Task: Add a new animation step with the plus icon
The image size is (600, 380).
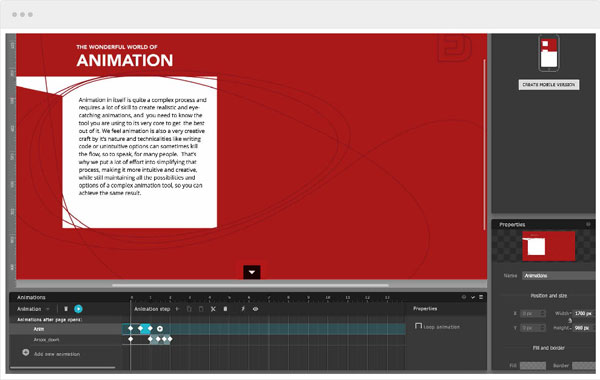Action: point(177,309)
